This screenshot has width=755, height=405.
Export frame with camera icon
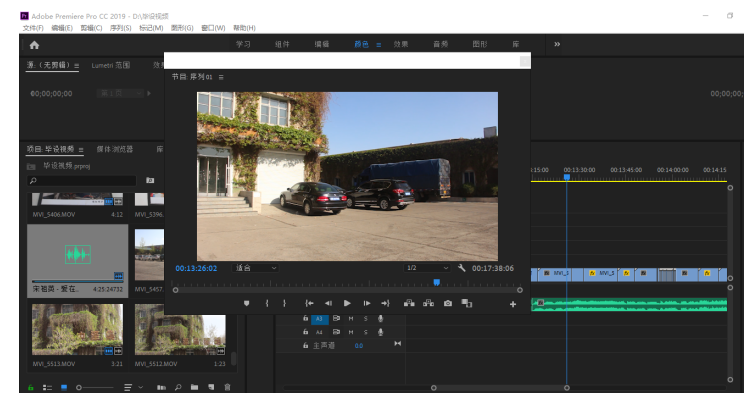coord(448,303)
